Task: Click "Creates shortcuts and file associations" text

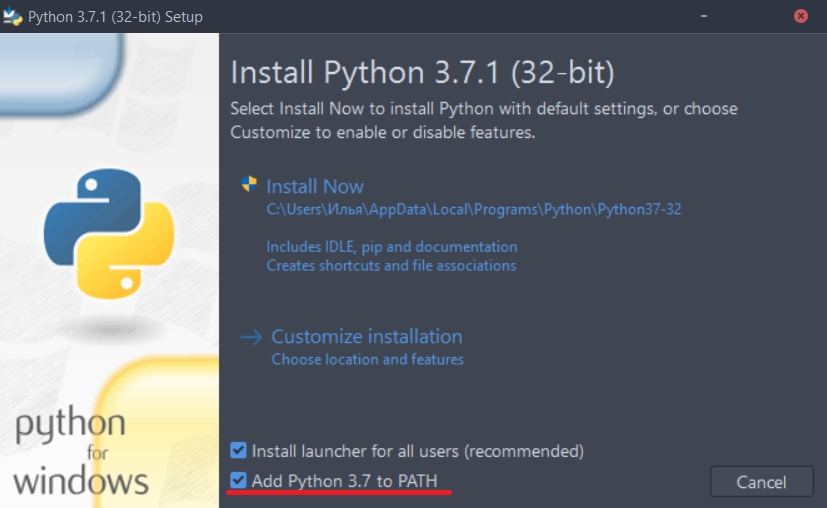Action: [391, 266]
